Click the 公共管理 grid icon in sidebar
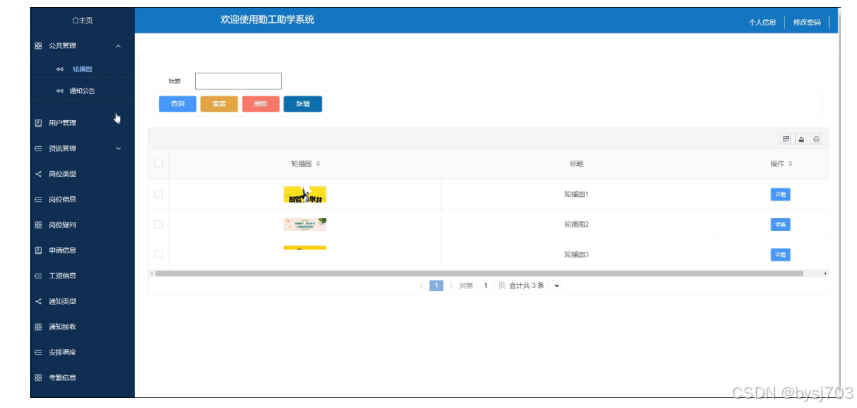Image resolution: width=857 pixels, height=408 pixels. coord(38,46)
